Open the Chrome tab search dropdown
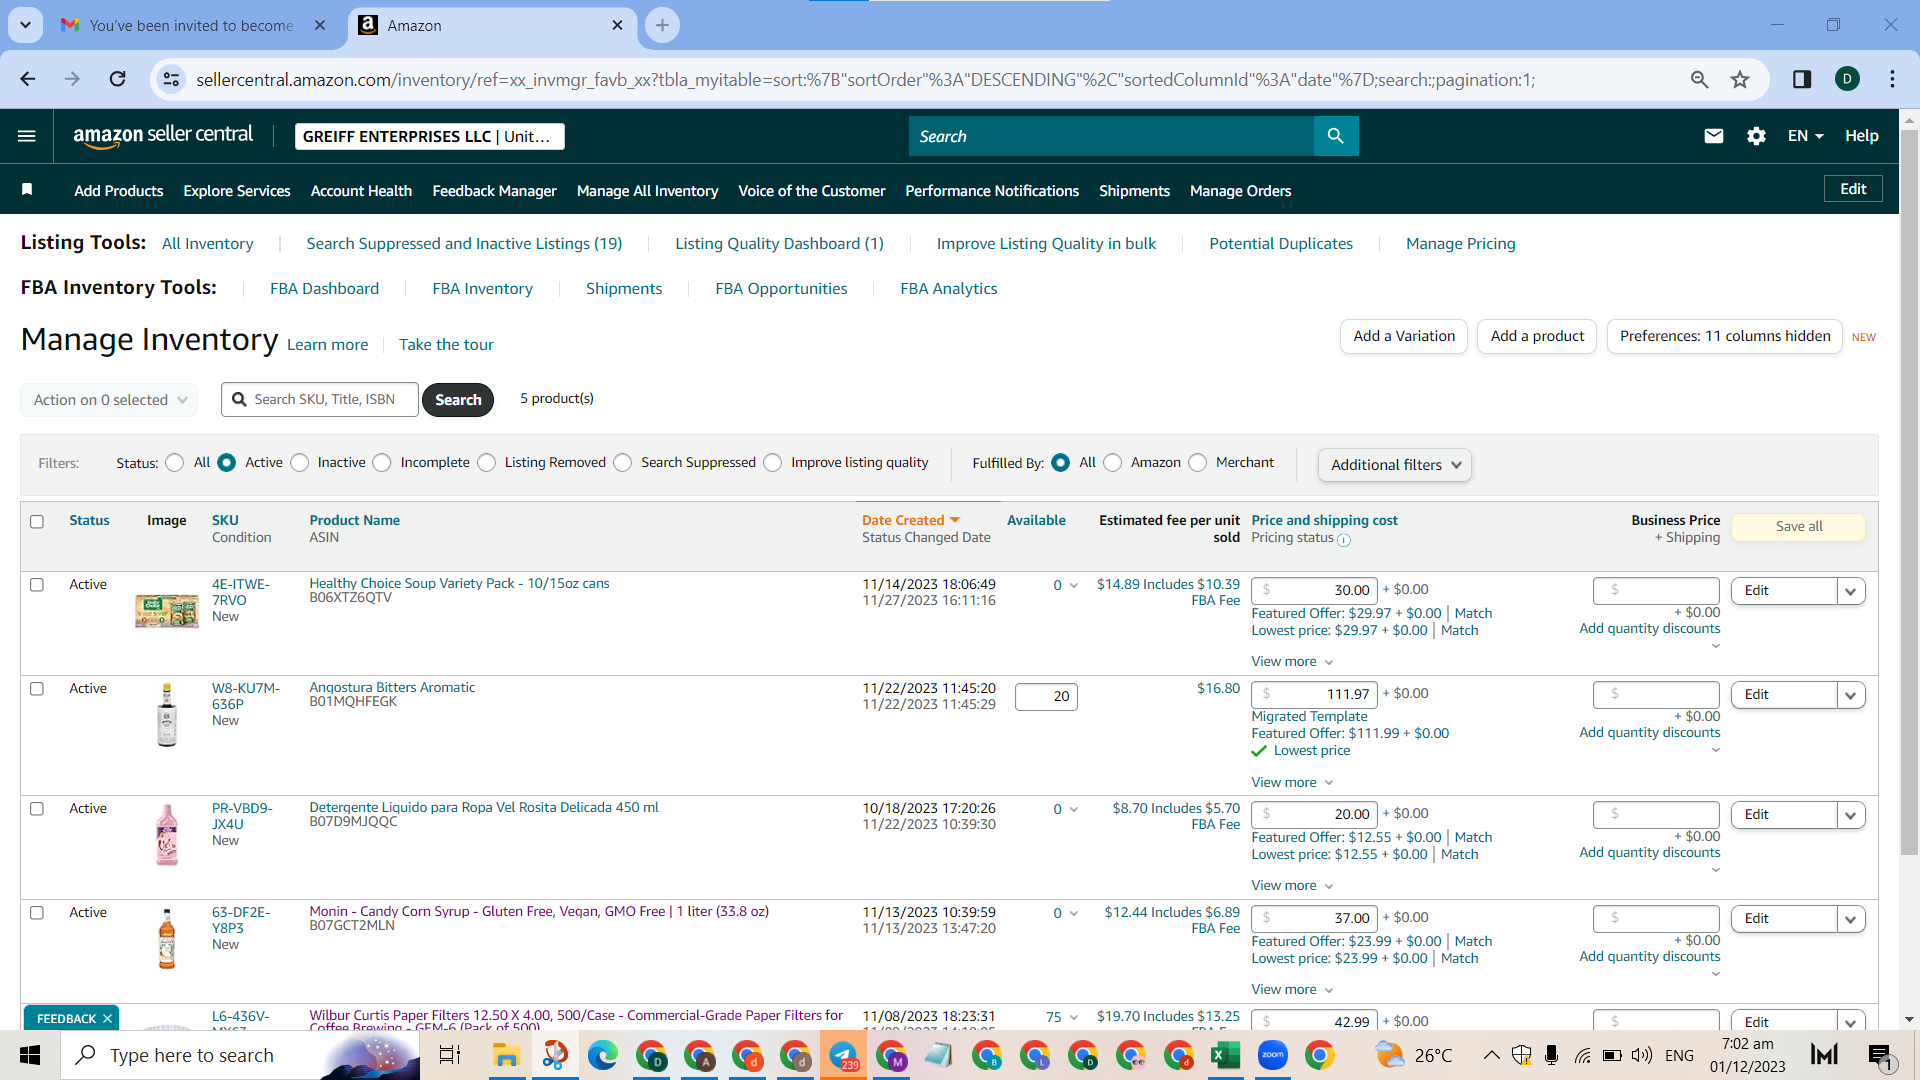 pos(25,25)
